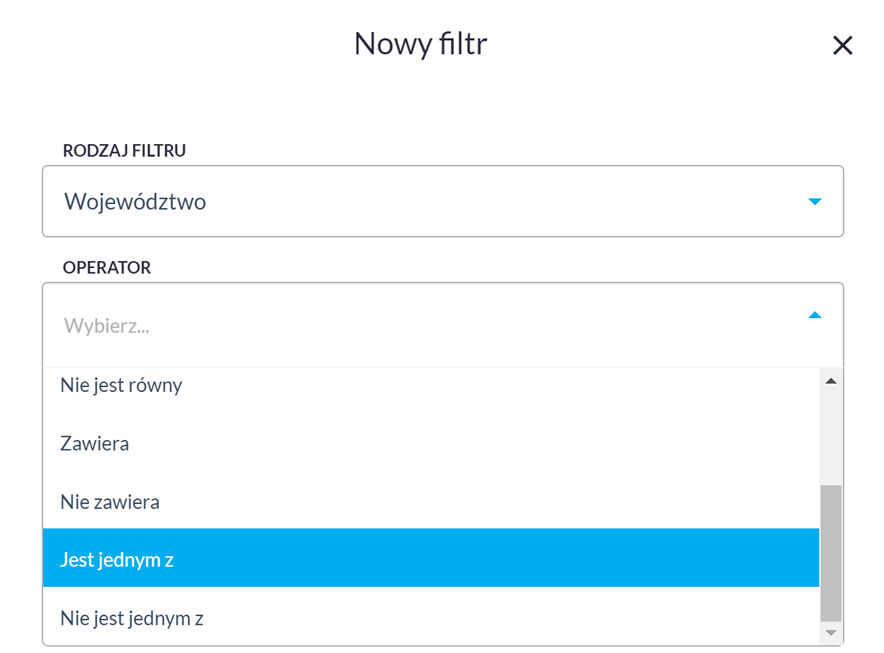Click empty space right of Nie zawiera
884x653 pixels.
(x=485, y=502)
